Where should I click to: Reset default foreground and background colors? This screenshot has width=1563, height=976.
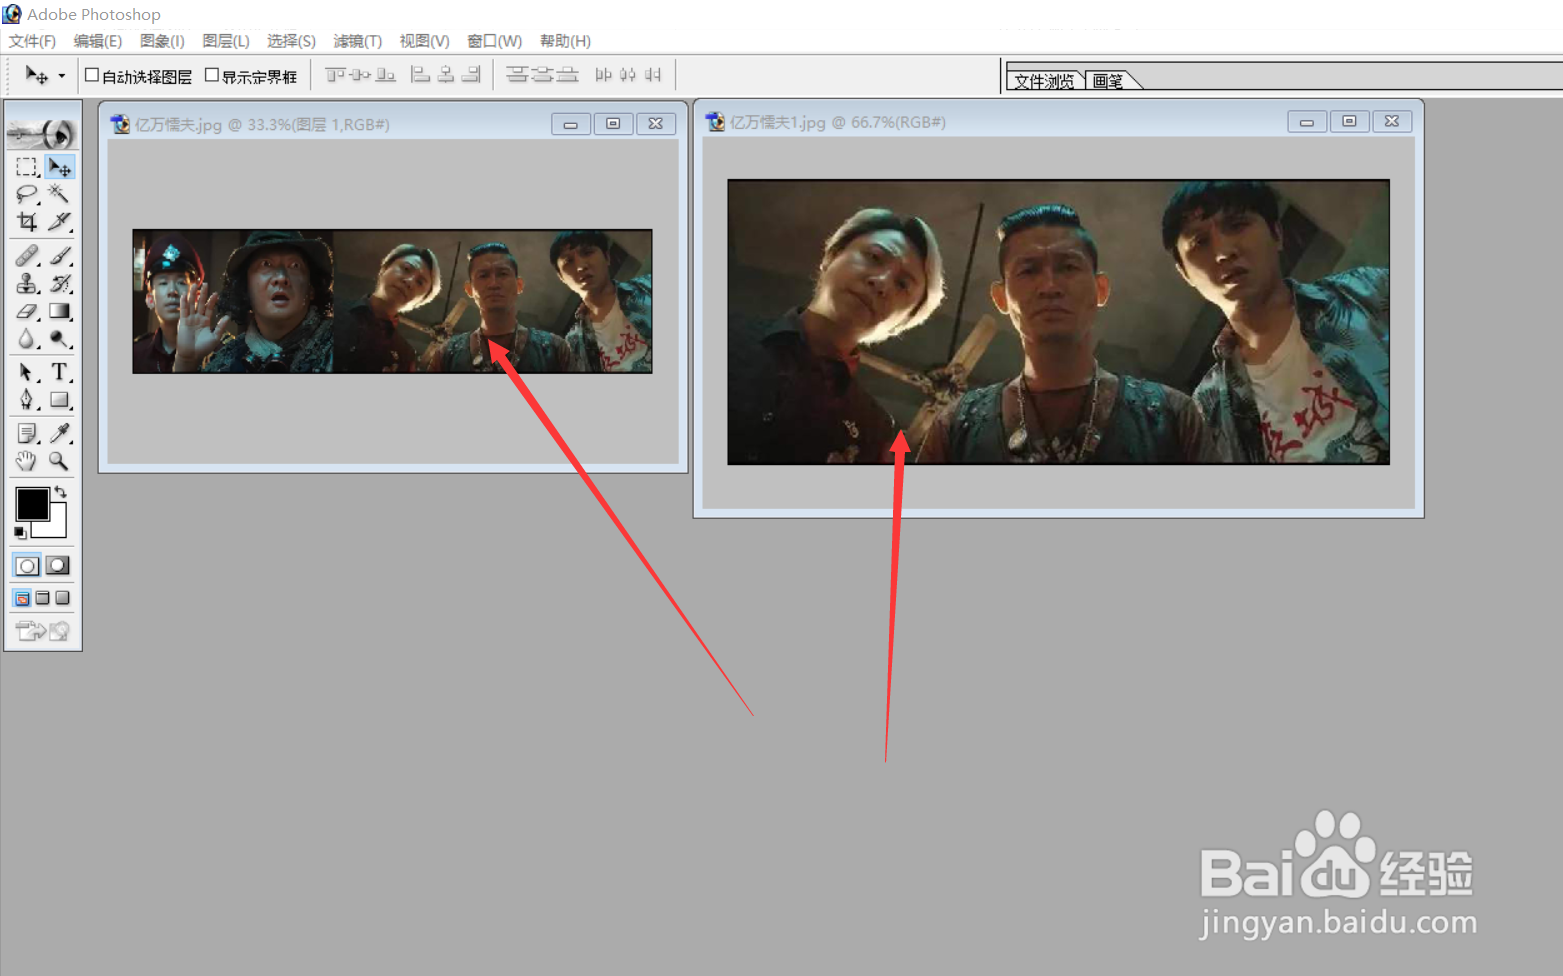(20, 533)
